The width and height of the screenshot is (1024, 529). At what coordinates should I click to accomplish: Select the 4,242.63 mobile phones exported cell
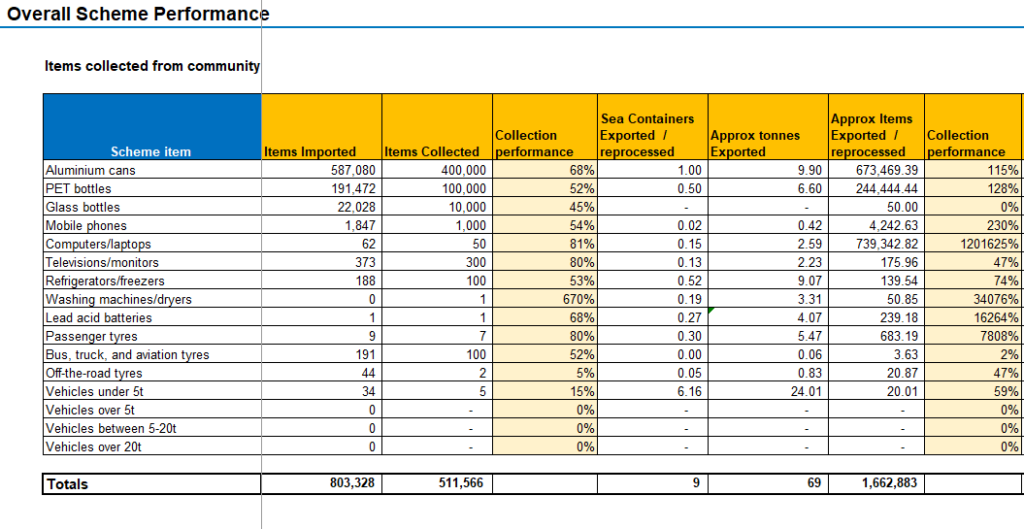click(x=876, y=225)
